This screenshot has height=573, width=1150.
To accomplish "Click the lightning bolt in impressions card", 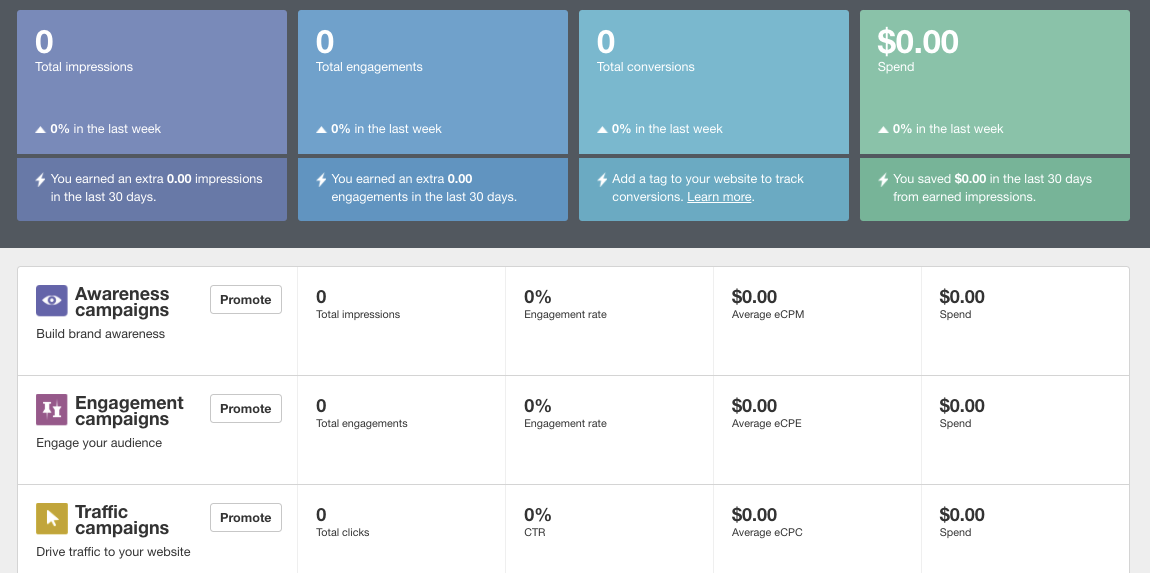I will (x=41, y=180).
